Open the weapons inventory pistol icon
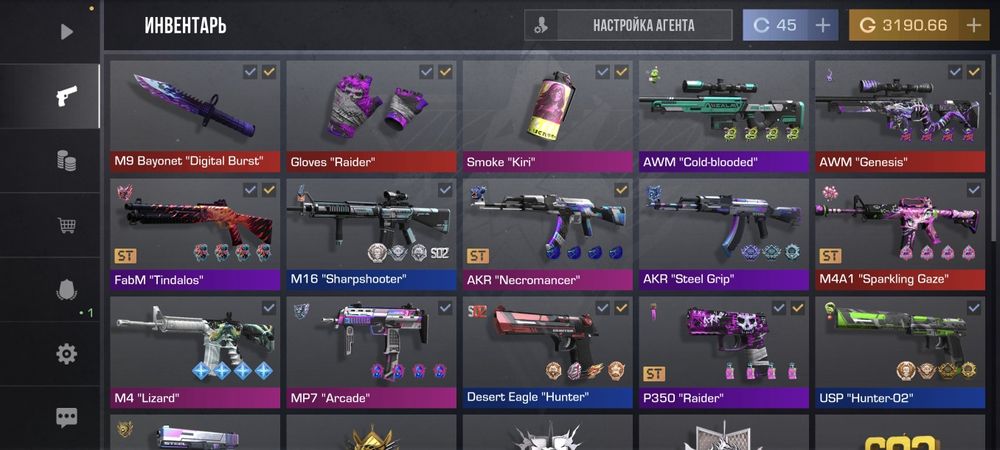 coord(66,96)
